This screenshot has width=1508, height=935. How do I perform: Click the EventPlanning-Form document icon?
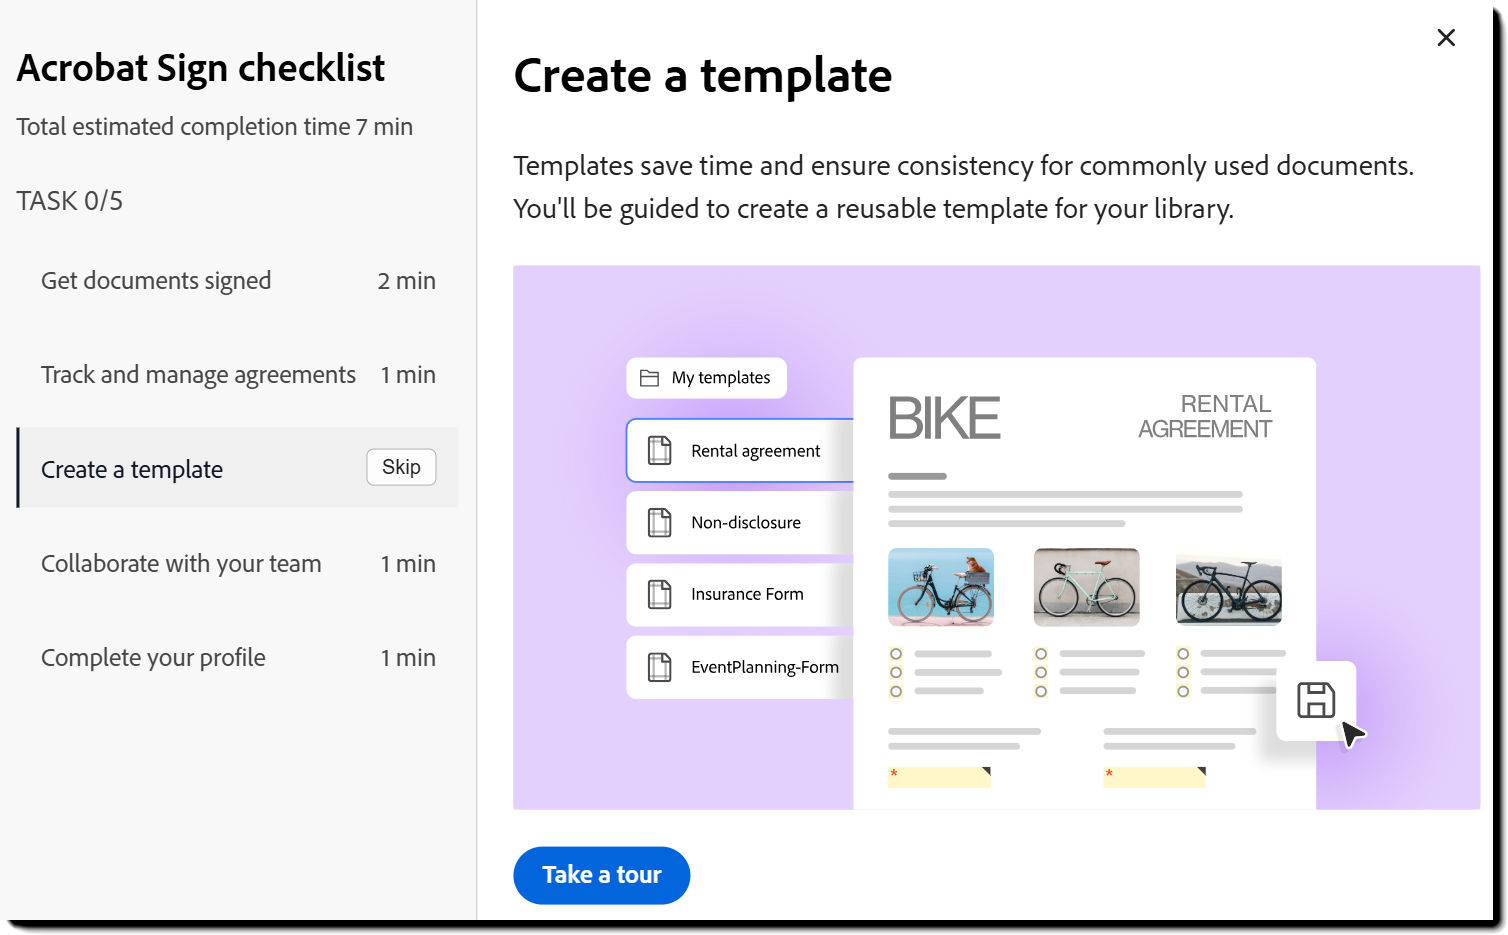tap(658, 667)
